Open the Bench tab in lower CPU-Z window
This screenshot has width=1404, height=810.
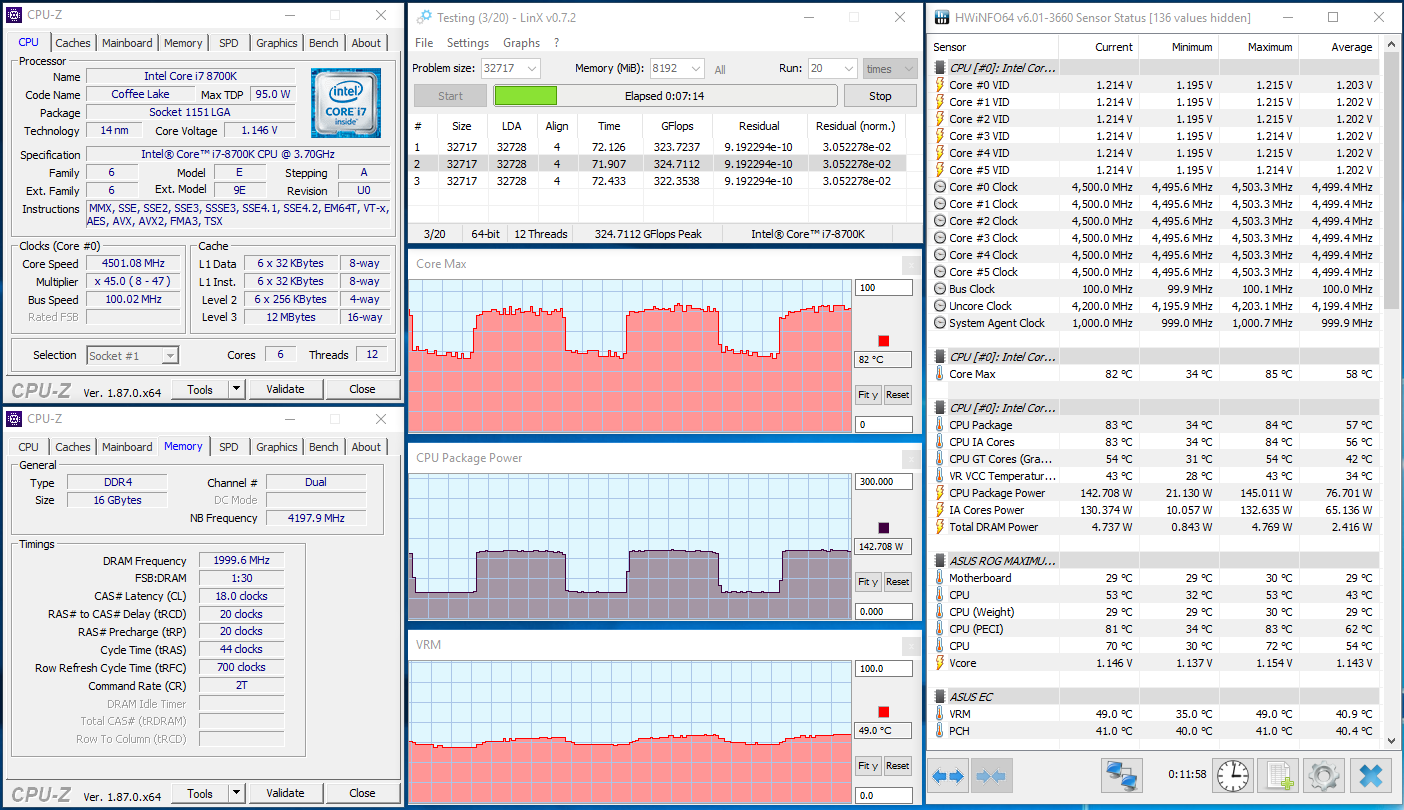tap(323, 447)
